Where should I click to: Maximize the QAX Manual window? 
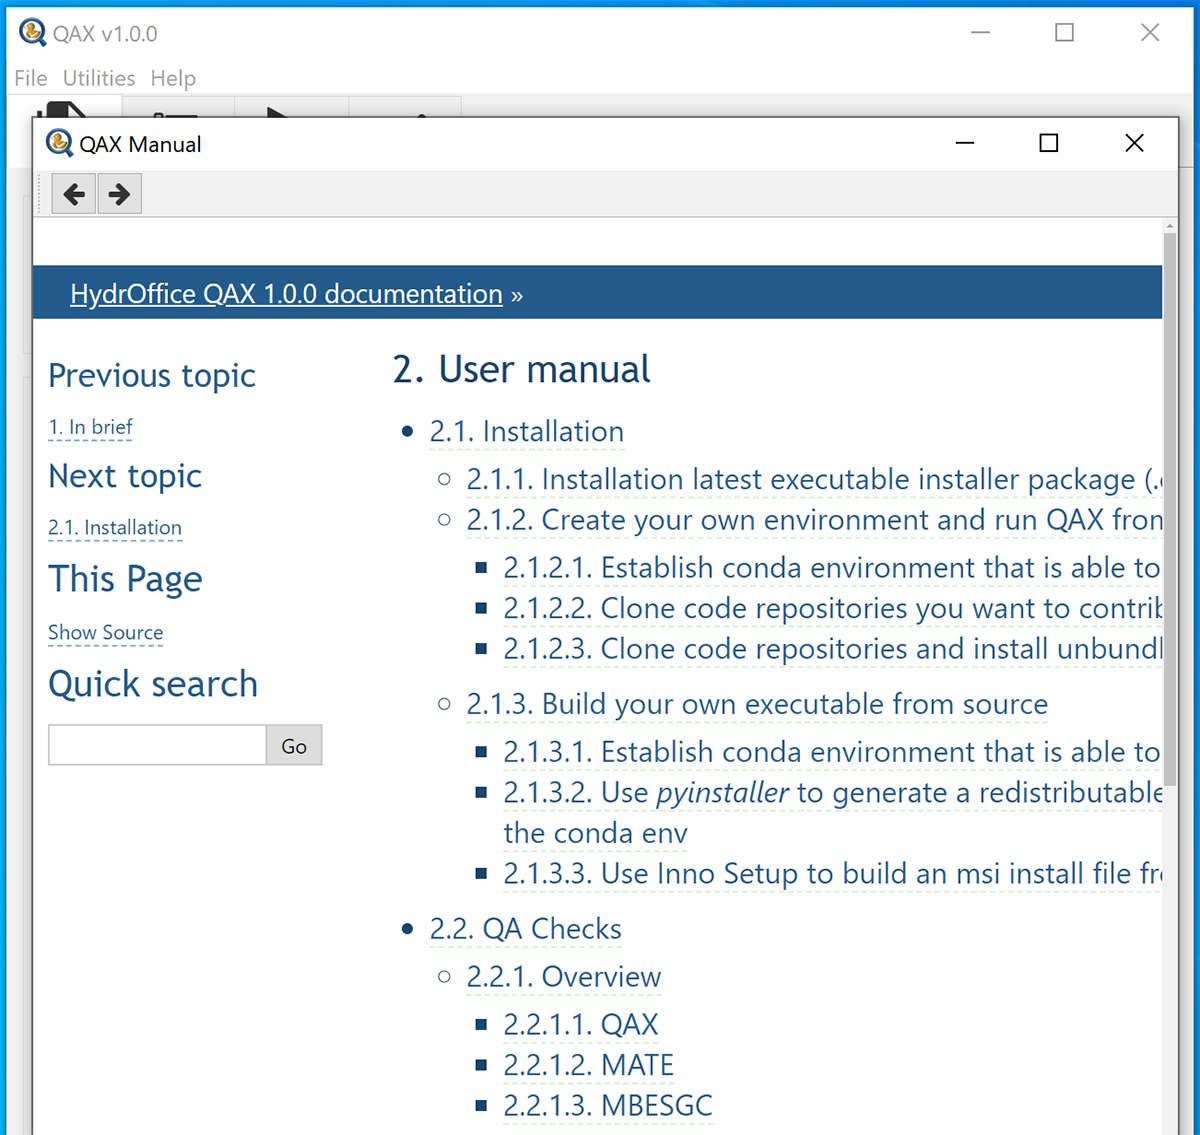[1048, 144]
